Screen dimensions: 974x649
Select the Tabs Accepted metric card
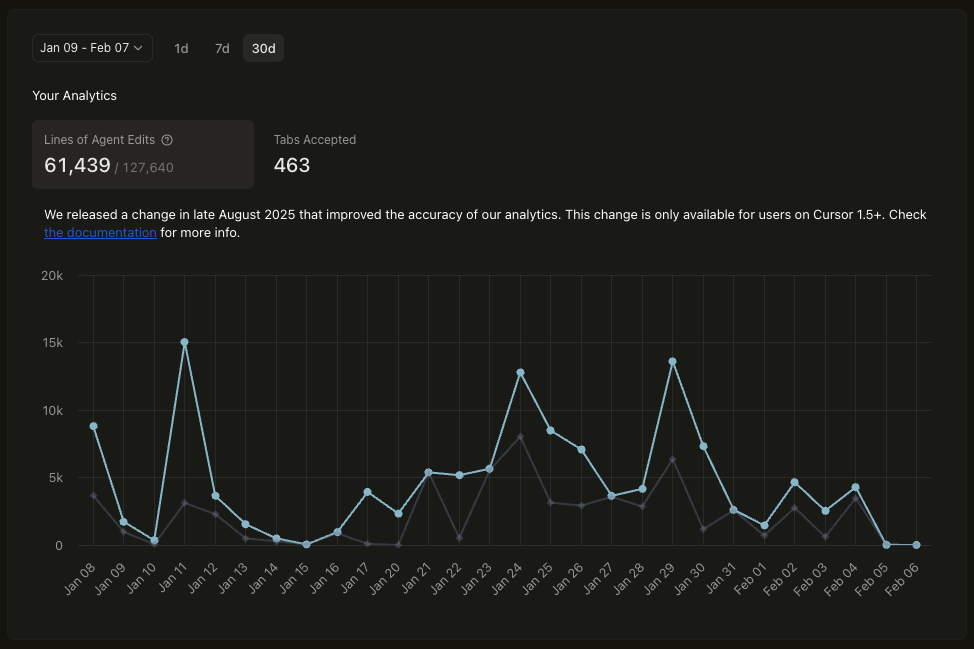pos(315,154)
